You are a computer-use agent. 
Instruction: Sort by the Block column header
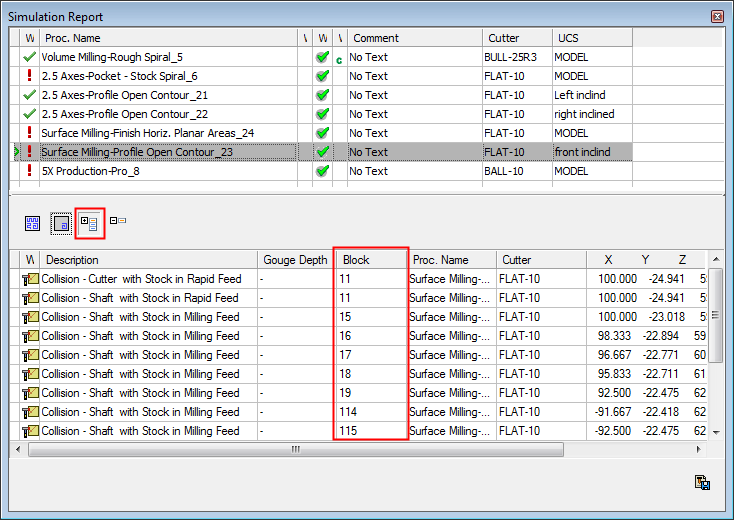[370, 260]
